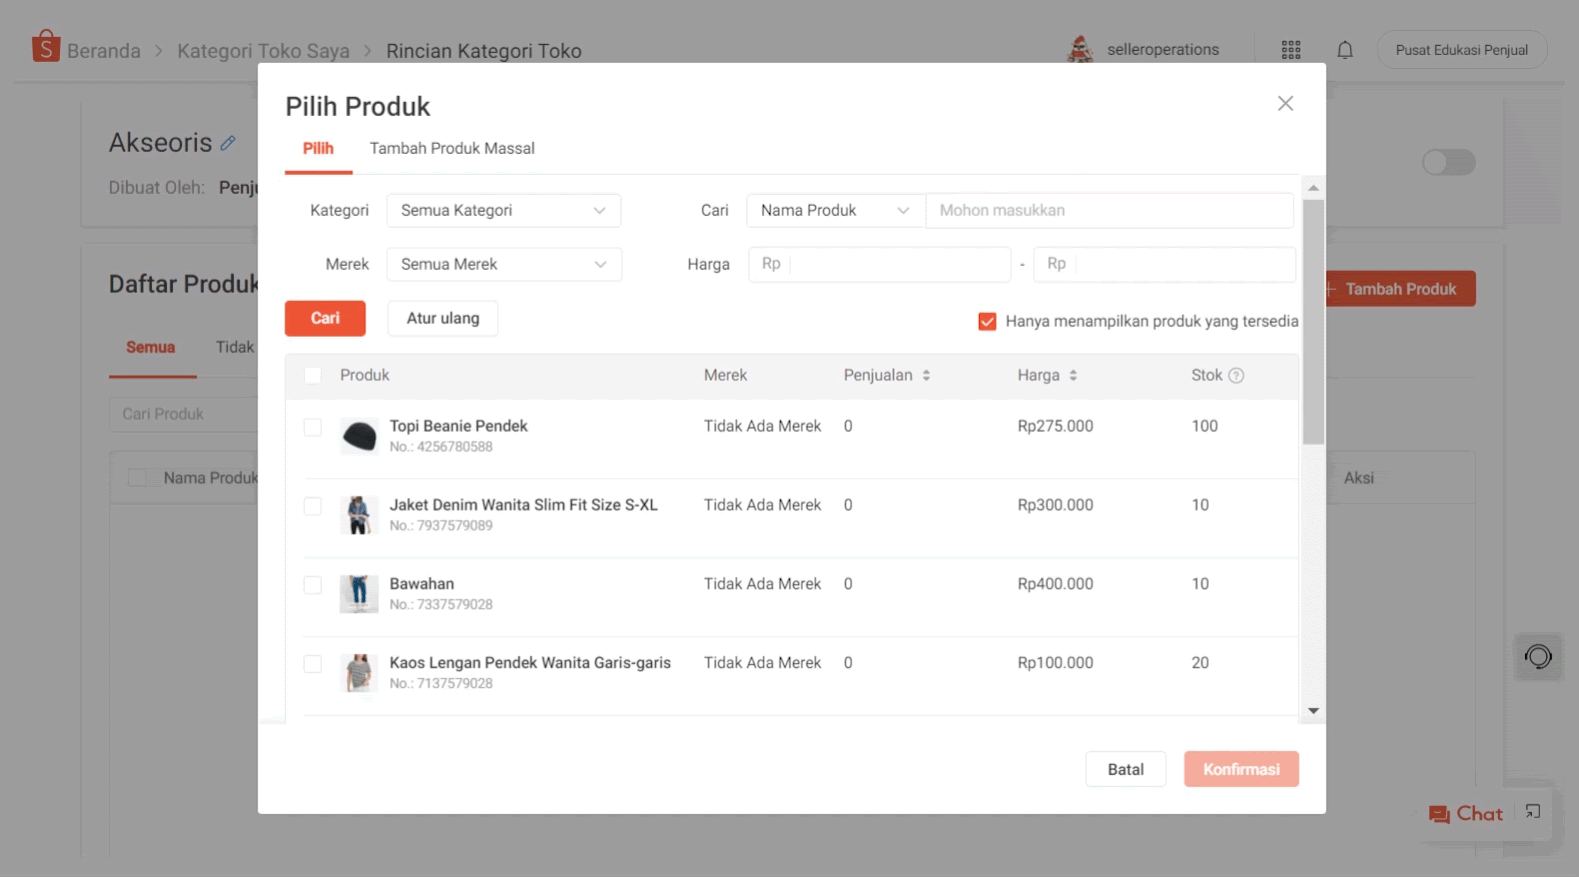Sort by Harga column arrows
1579x877 pixels.
[x=1073, y=376]
